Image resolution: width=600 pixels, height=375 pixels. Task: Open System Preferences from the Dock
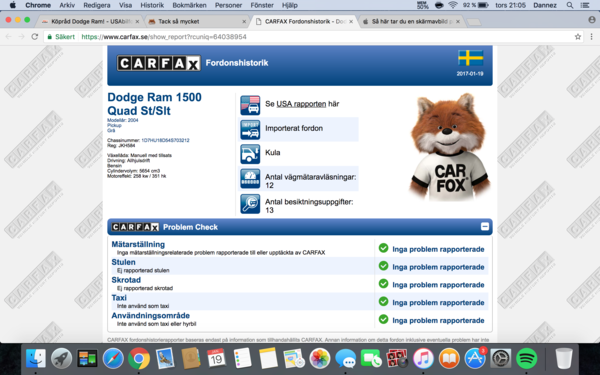point(501,359)
